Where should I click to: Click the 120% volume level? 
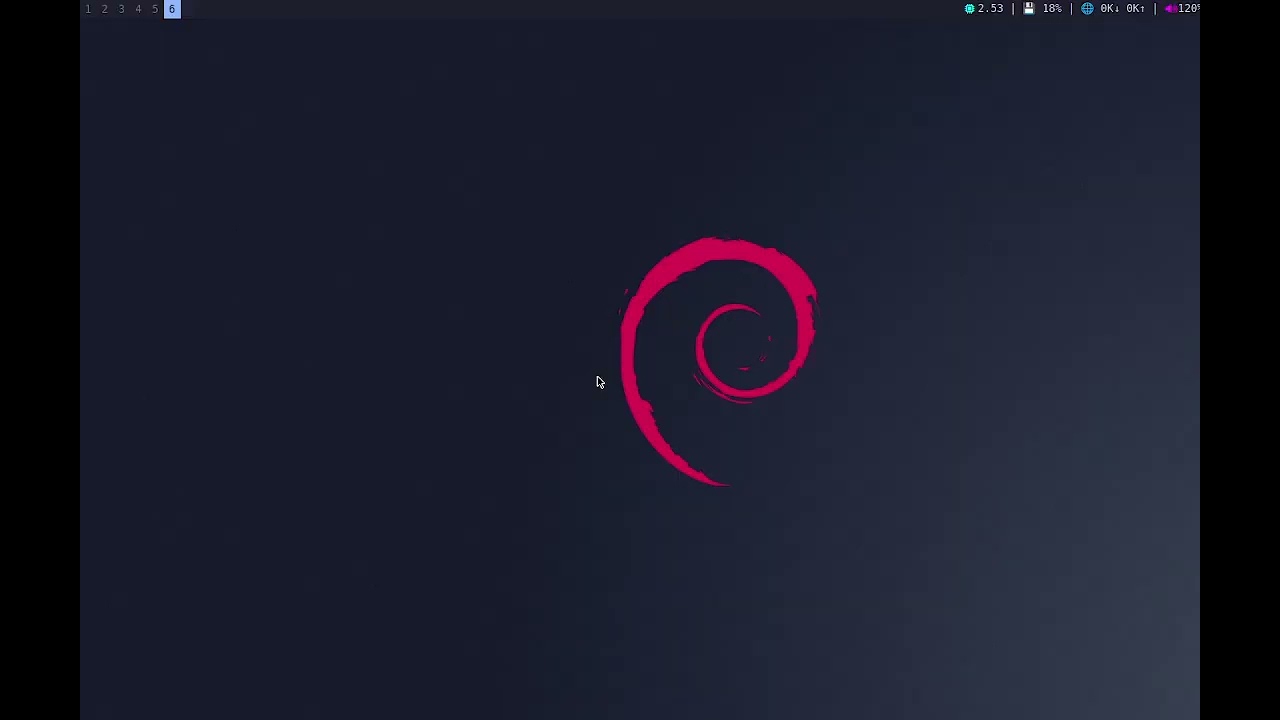[x=1189, y=9]
